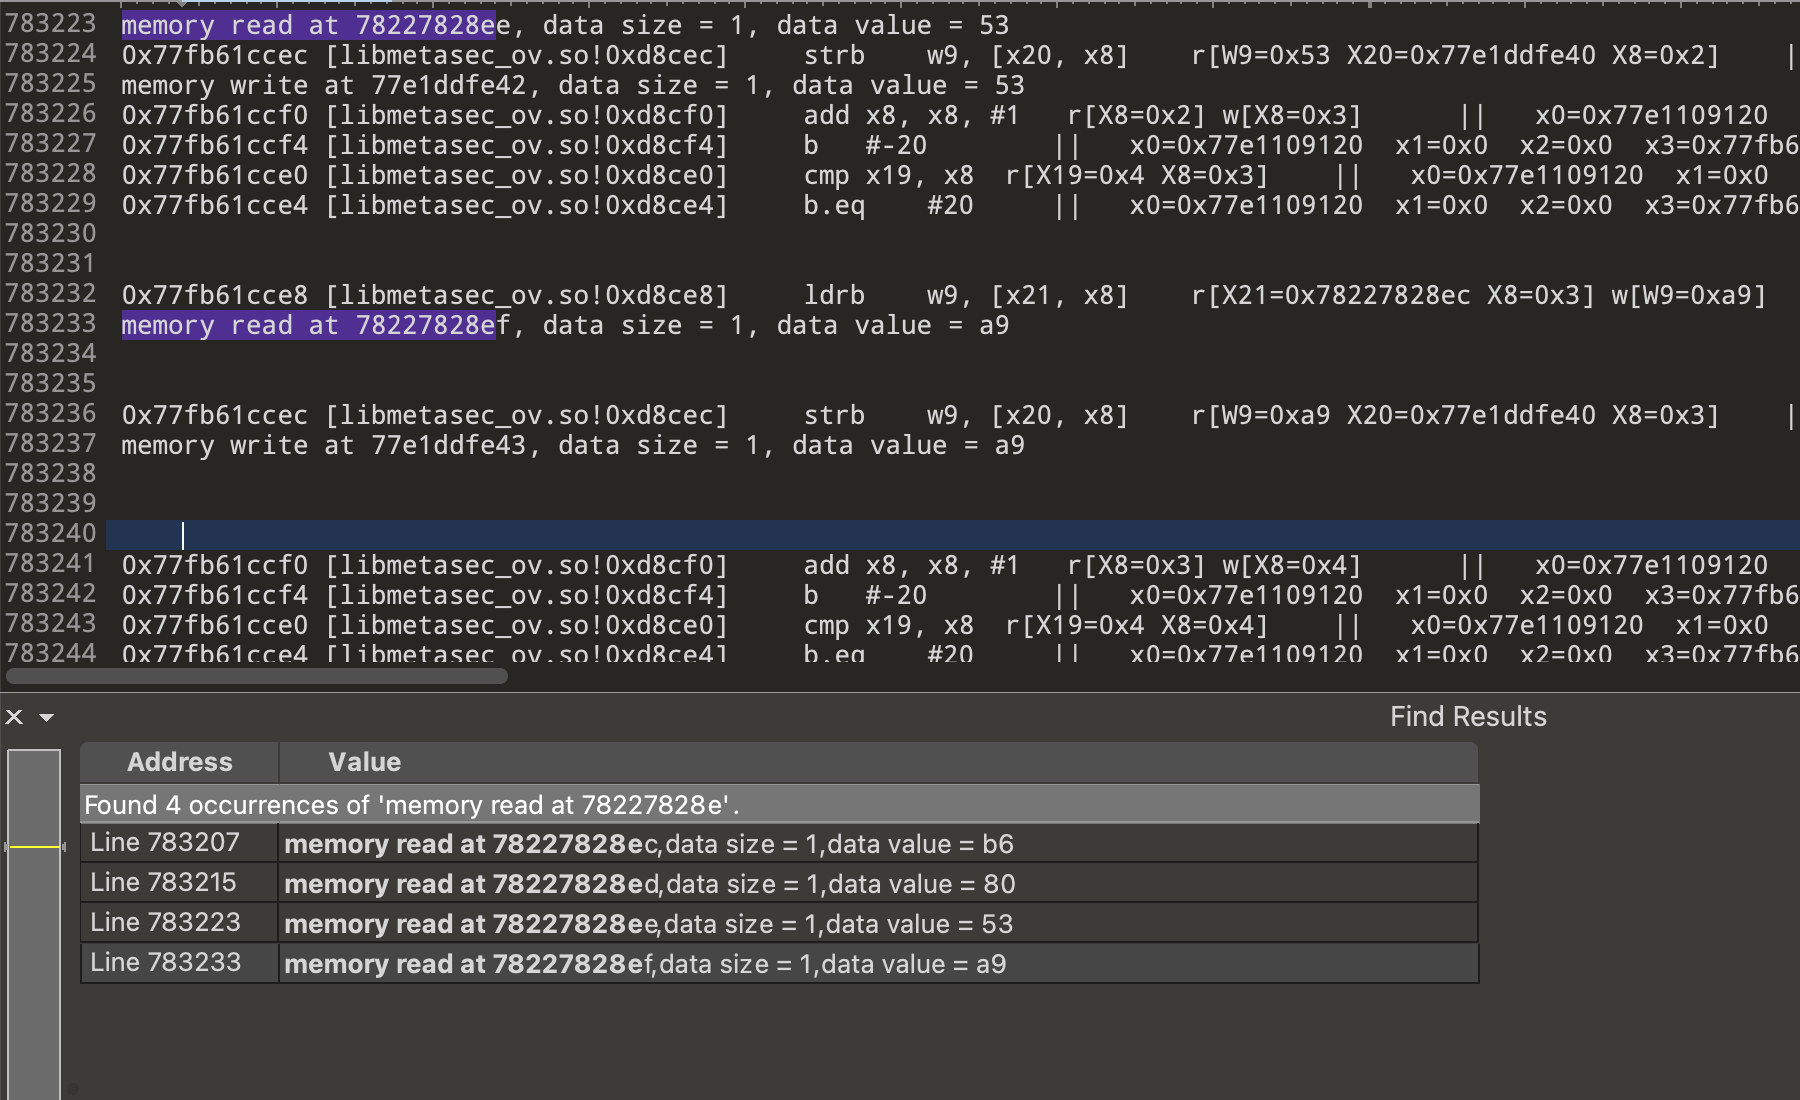Image resolution: width=1800 pixels, height=1100 pixels.
Task: Click the ldrb instruction on line 783232
Action: [x=834, y=295]
